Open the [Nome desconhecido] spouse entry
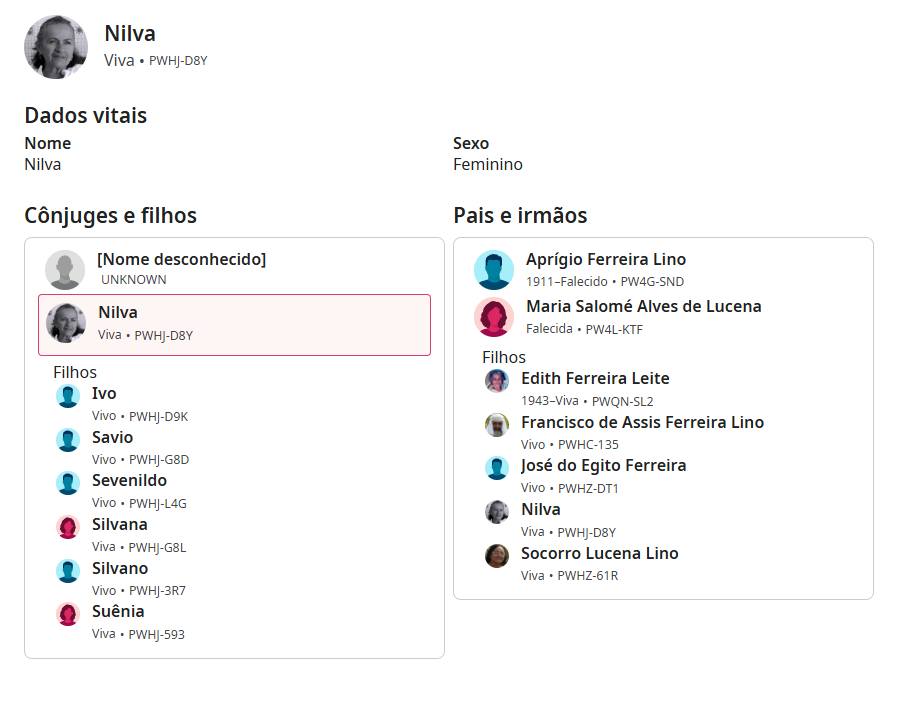 (181, 260)
